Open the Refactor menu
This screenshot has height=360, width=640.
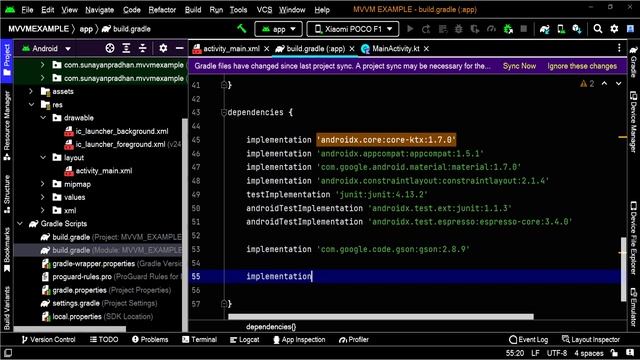[x=162, y=10]
